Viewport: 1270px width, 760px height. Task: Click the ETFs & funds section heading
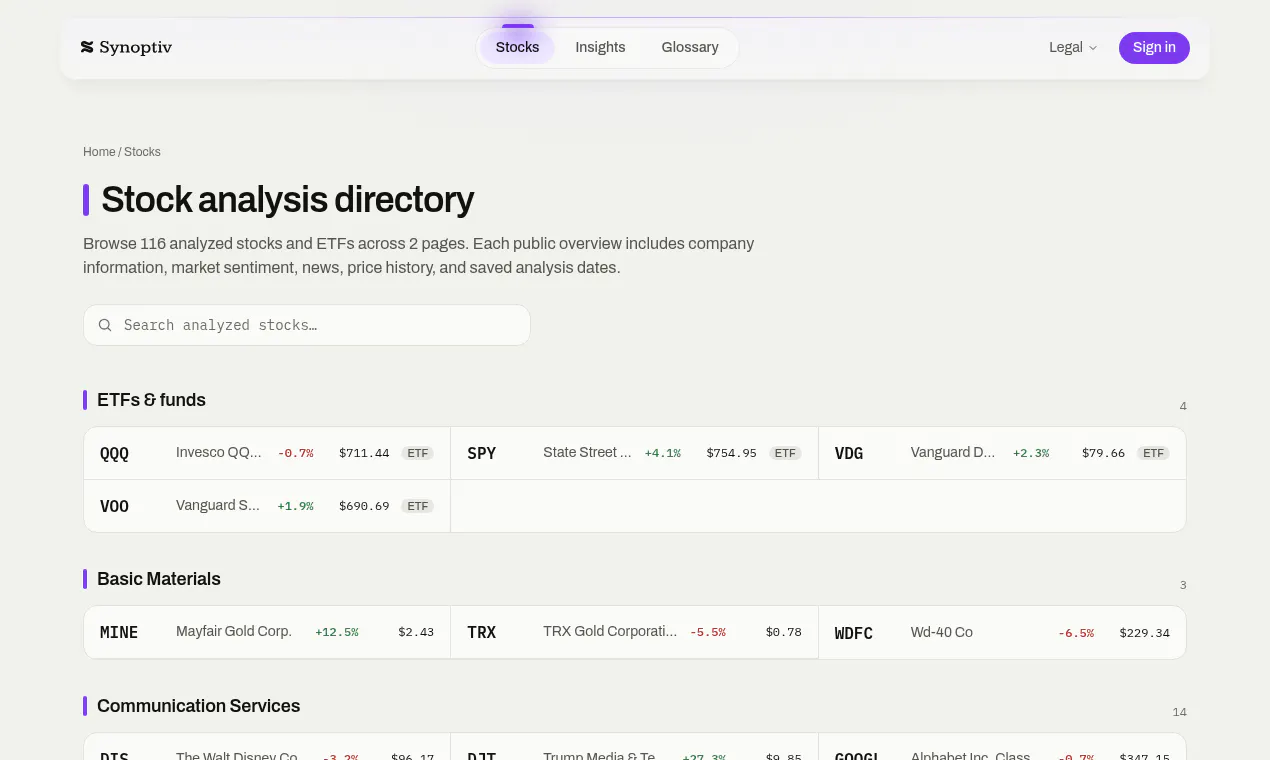151,400
